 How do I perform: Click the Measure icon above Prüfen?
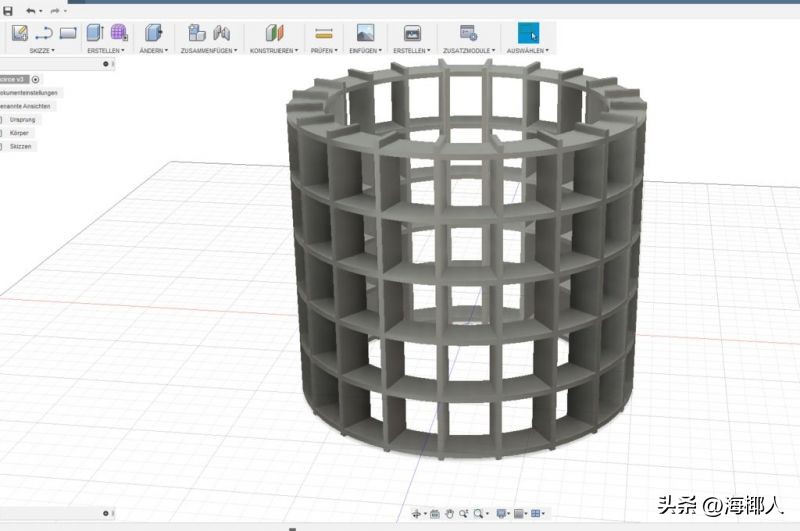(323, 33)
